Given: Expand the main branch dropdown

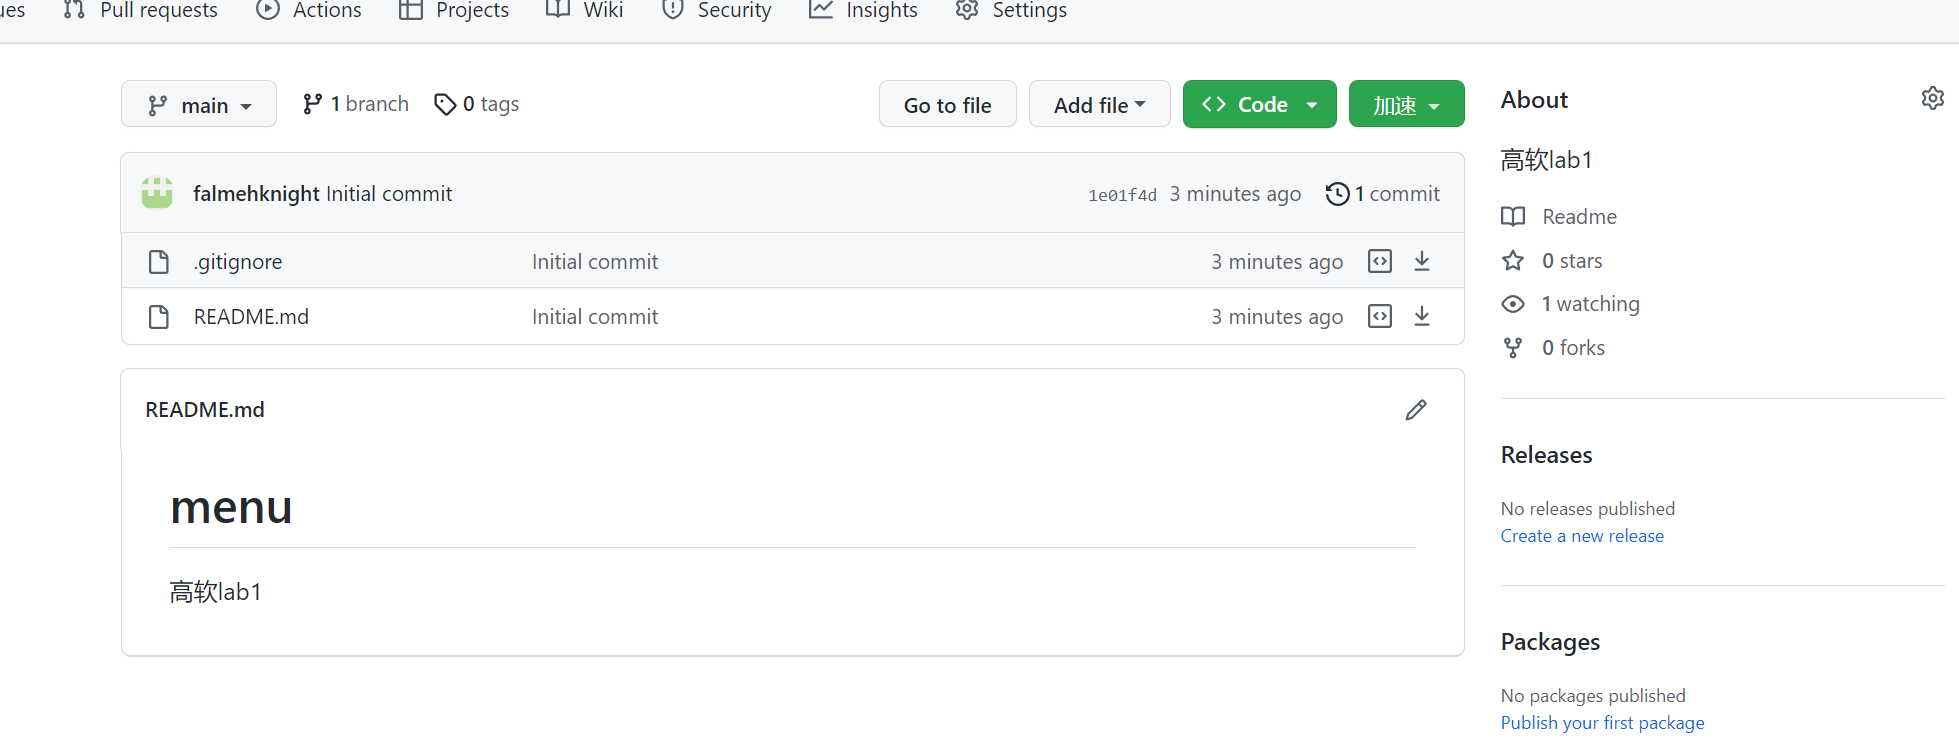Looking at the screenshot, I should (199, 105).
